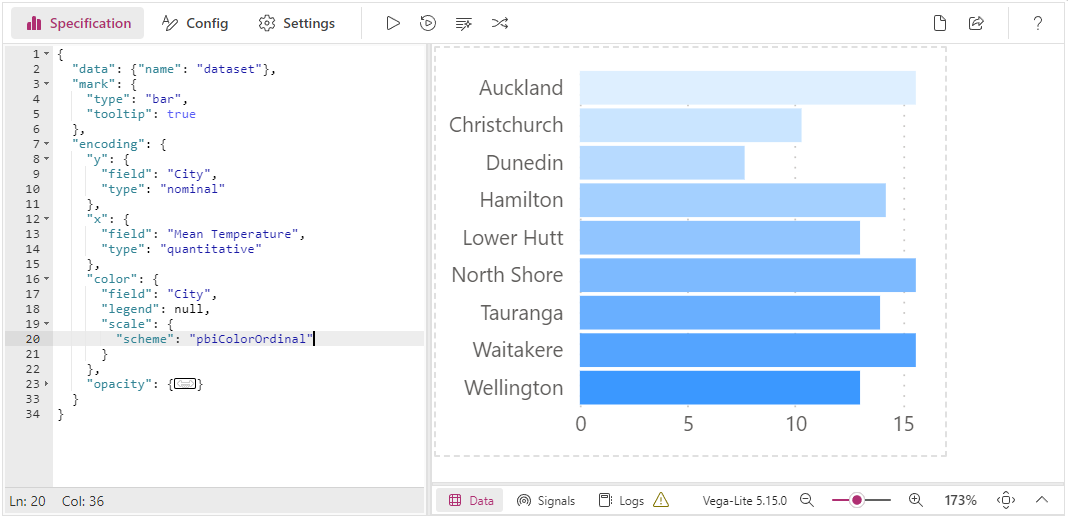
Task: Click the zoom level slider handle
Action: (858, 500)
